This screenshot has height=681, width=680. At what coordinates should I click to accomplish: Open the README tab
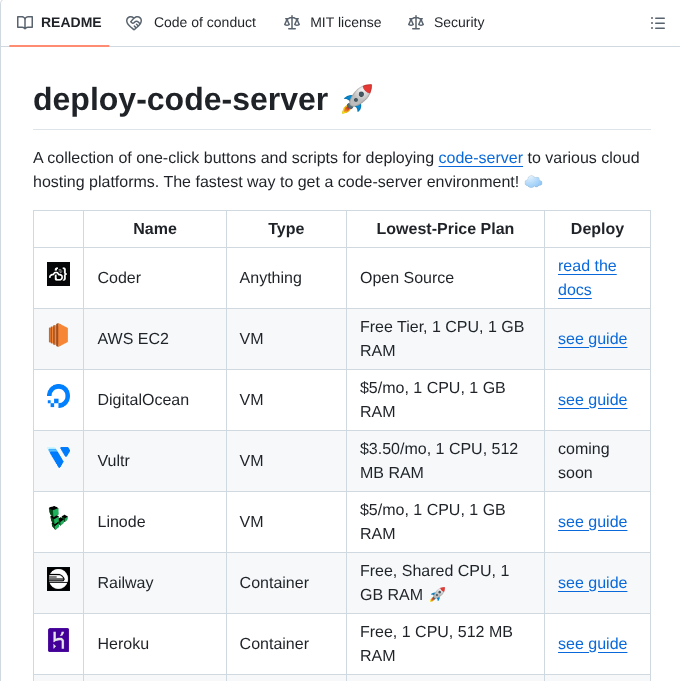59,23
